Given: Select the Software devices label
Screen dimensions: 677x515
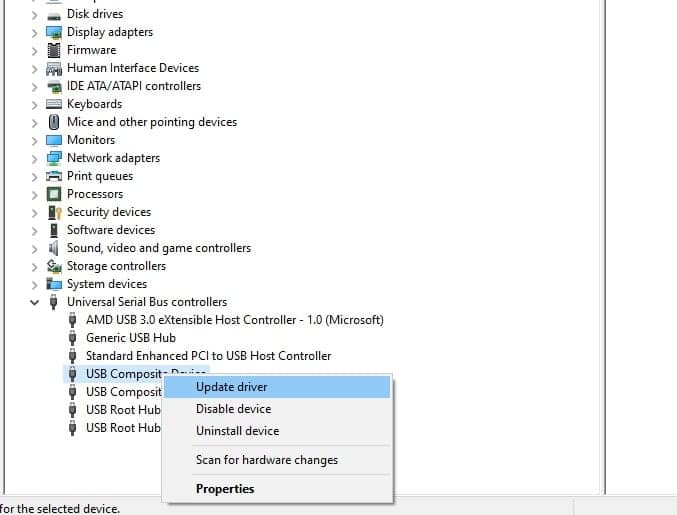Looking at the screenshot, I should click(111, 230).
